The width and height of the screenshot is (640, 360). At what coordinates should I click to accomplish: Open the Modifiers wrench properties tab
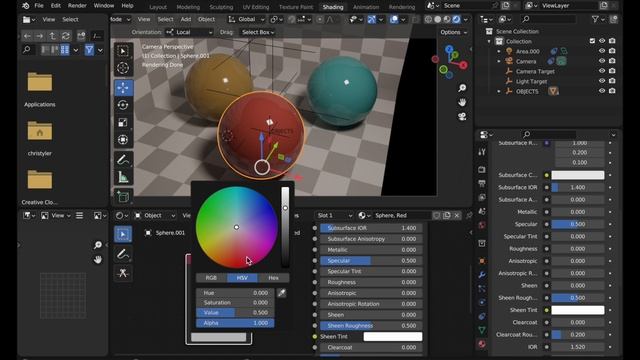tap(482, 275)
